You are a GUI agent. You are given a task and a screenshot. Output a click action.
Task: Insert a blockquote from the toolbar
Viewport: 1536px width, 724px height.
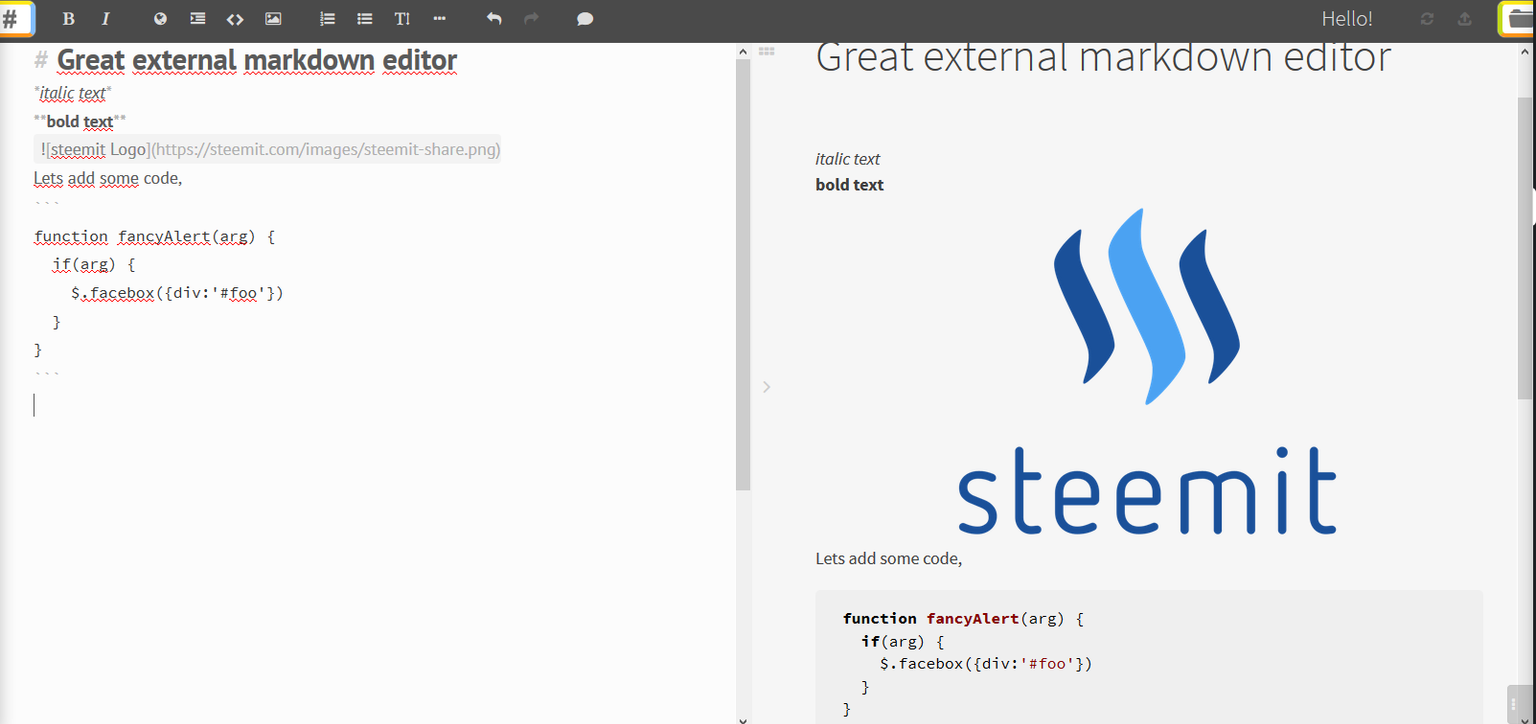pos(198,19)
